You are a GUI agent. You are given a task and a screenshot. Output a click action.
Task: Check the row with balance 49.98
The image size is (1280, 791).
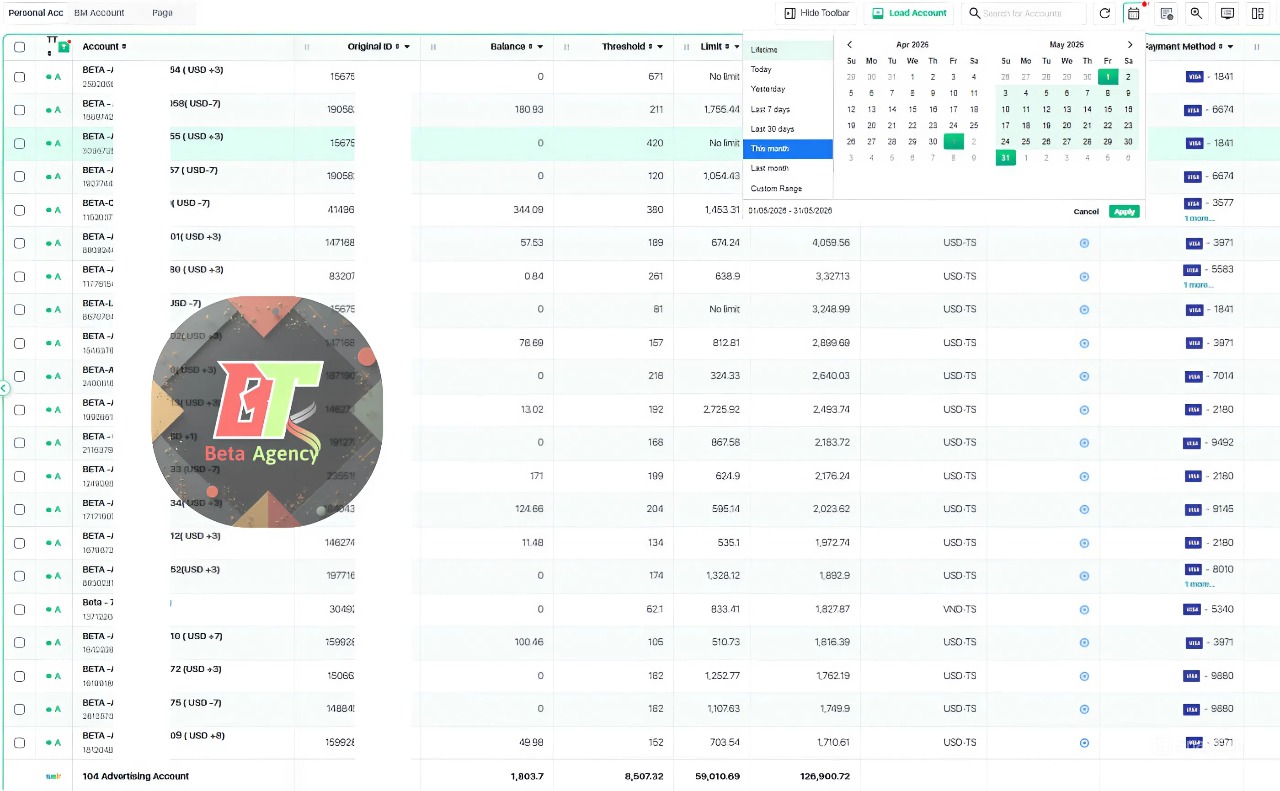[19, 743]
